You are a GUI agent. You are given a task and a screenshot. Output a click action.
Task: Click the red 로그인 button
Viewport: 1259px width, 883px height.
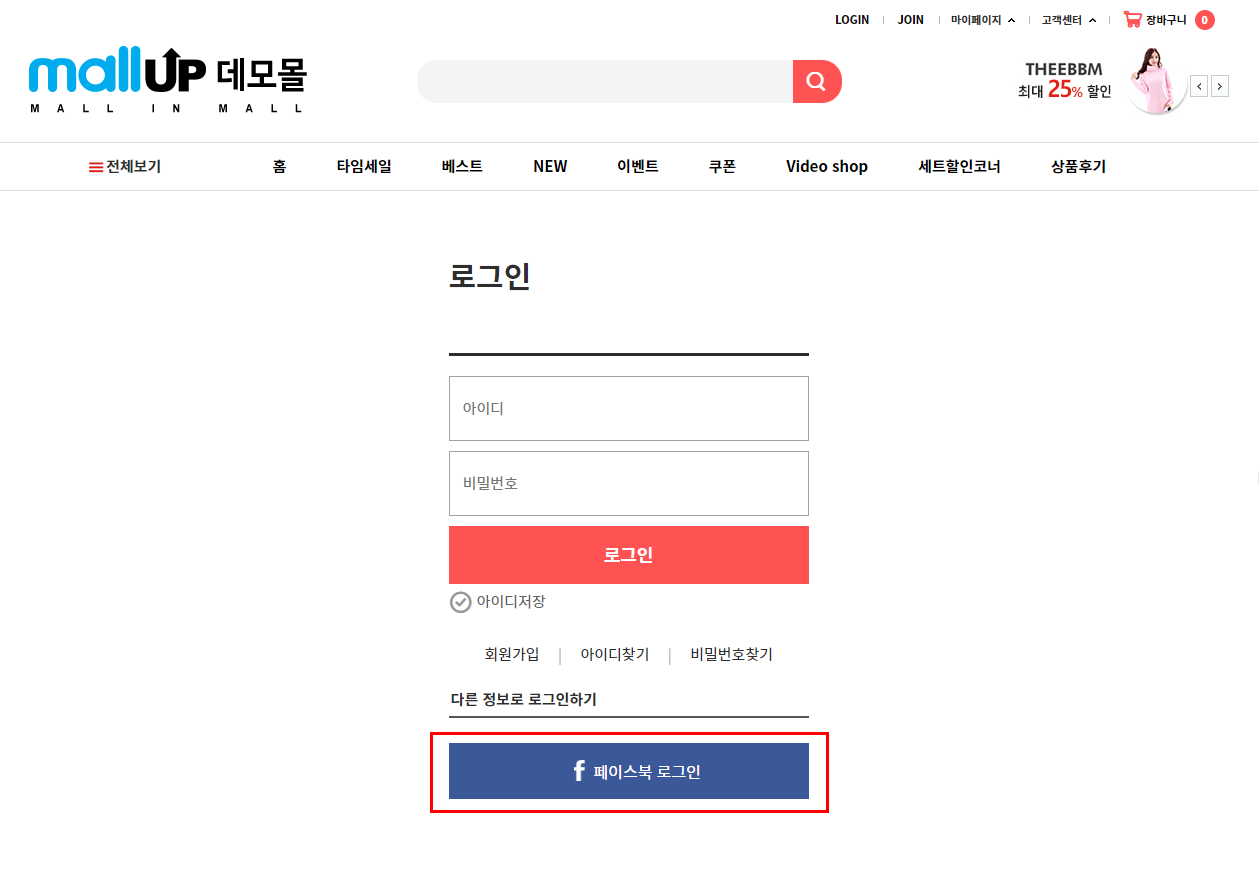tap(629, 555)
